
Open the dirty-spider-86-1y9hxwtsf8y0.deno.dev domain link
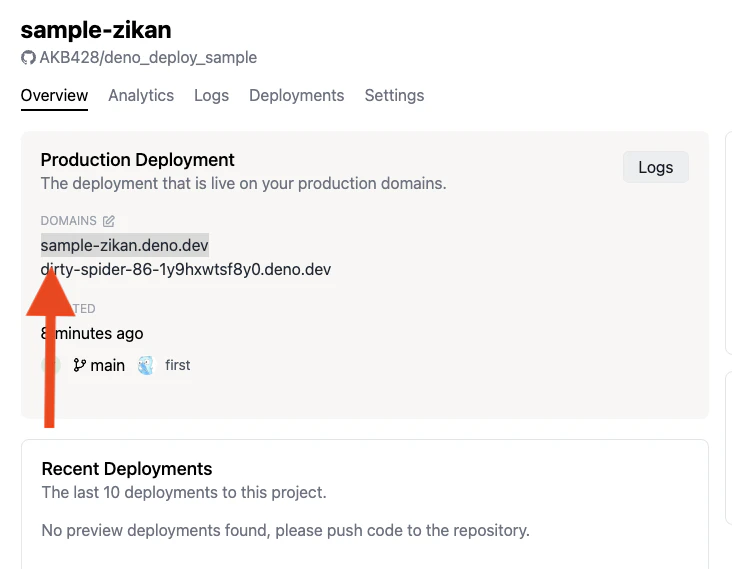coord(186,269)
